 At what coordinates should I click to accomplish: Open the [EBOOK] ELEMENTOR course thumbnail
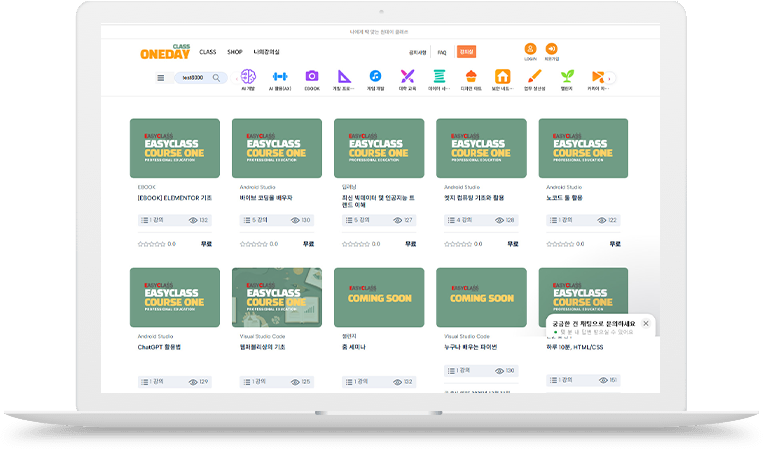[175, 148]
